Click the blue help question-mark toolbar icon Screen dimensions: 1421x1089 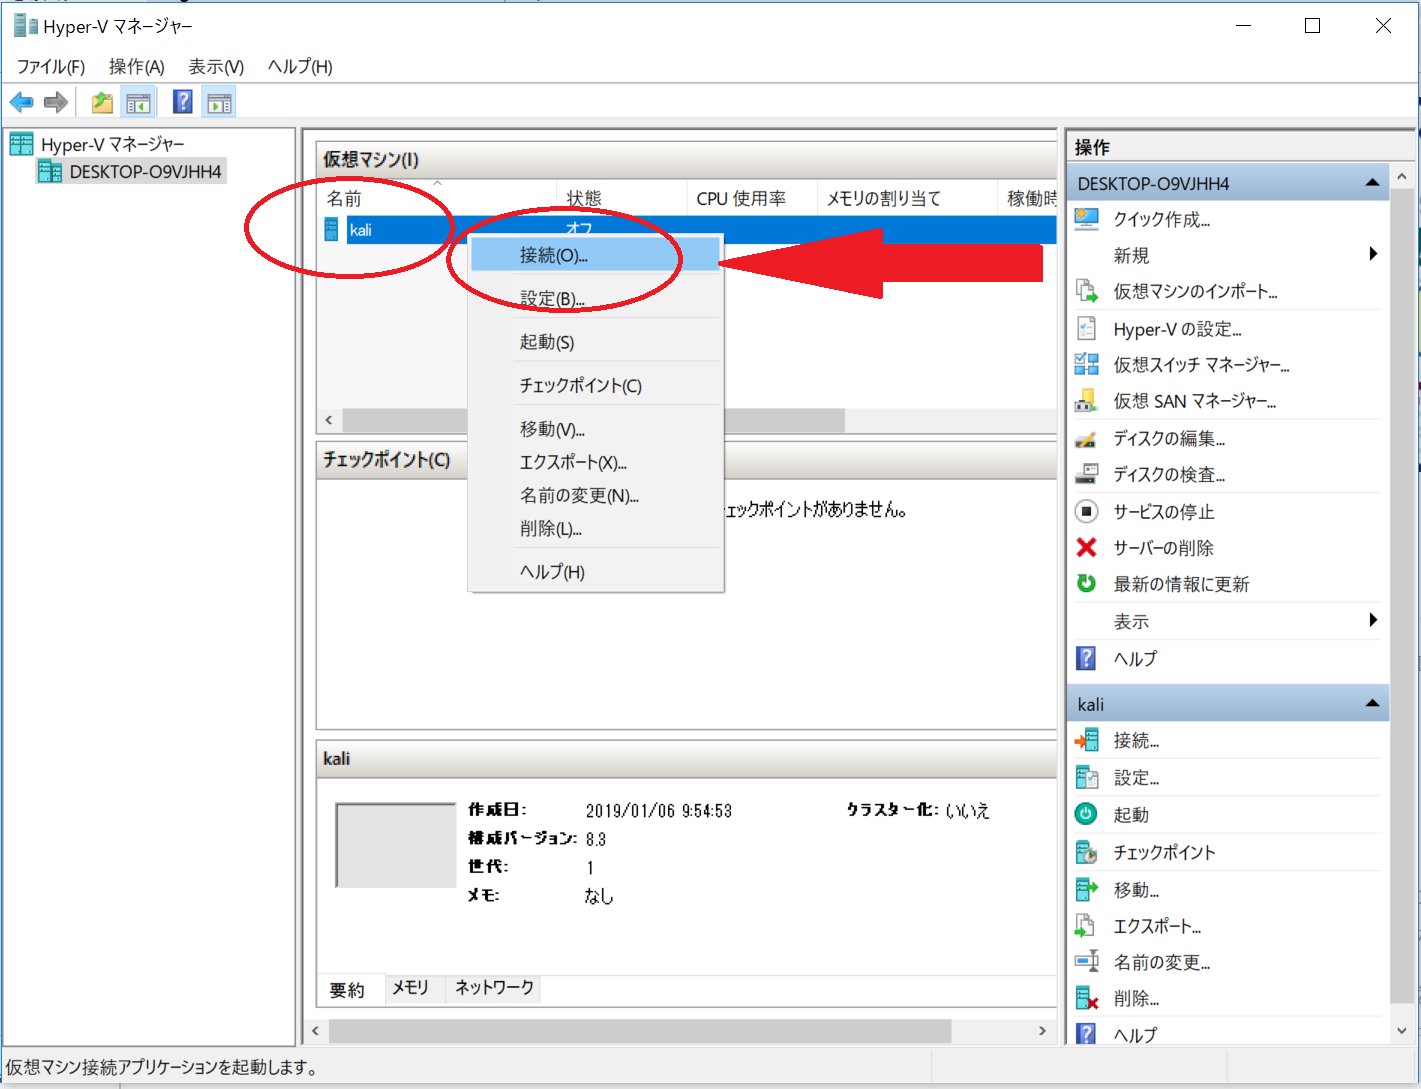tap(183, 102)
